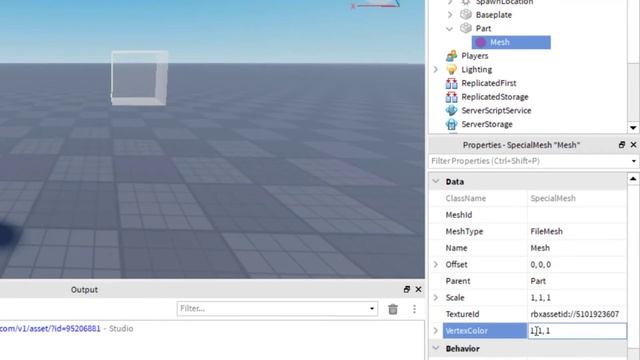Screen dimensions: 640x360
Task: Select Baseplate in the Explorer
Action: [x=493, y=15]
